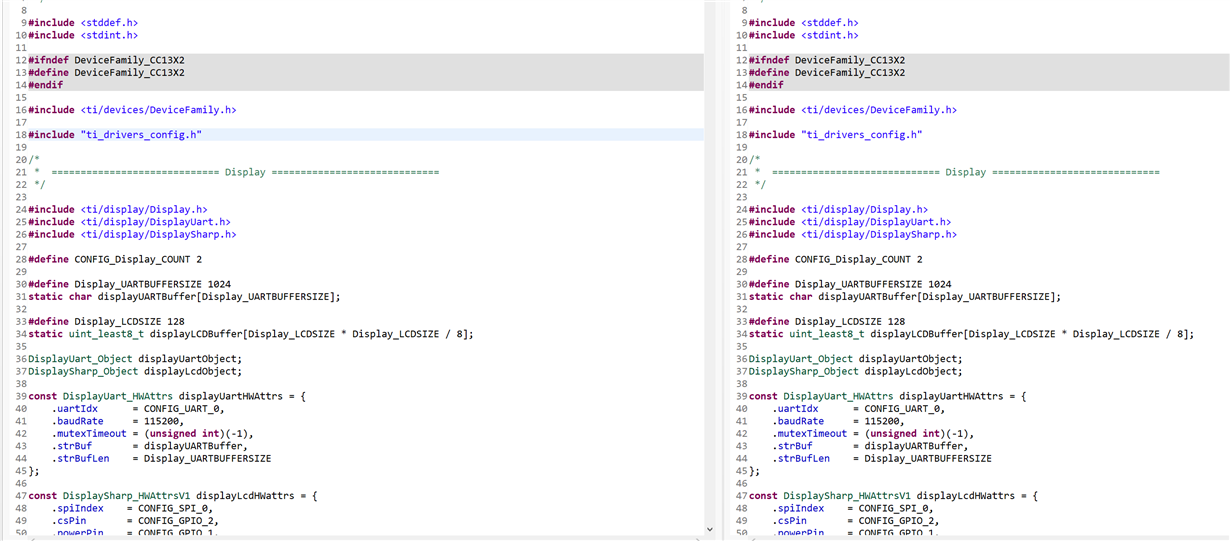The height and width of the screenshot is (541, 1230).
Task: Click 'DisplaySharp_Object displayLcdObject;' in left pane
Action: coord(135,372)
